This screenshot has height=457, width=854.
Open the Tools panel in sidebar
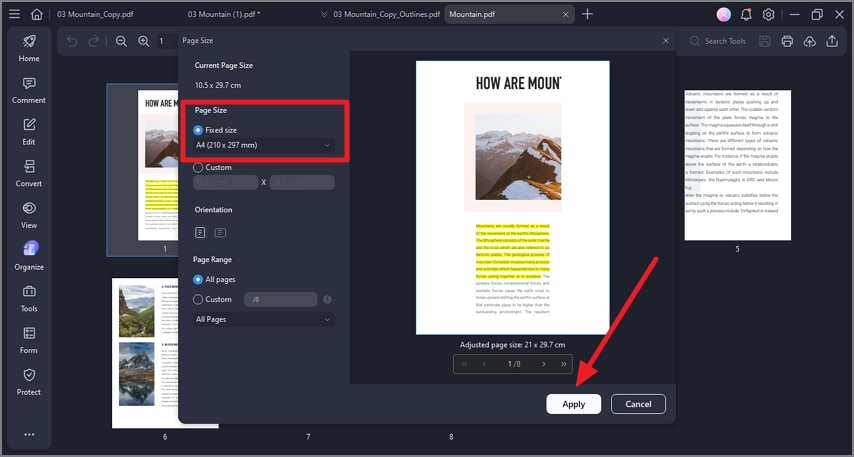pyautogui.click(x=29, y=298)
